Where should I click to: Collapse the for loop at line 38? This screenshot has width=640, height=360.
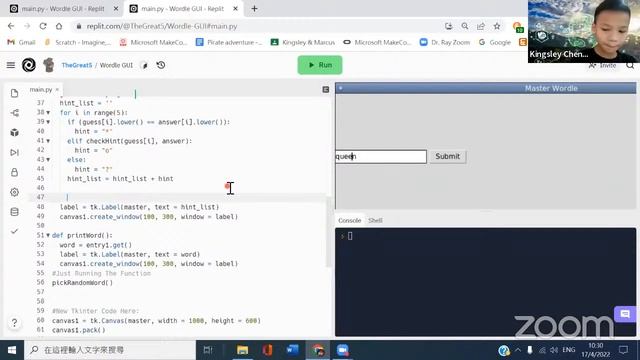pos(48,113)
